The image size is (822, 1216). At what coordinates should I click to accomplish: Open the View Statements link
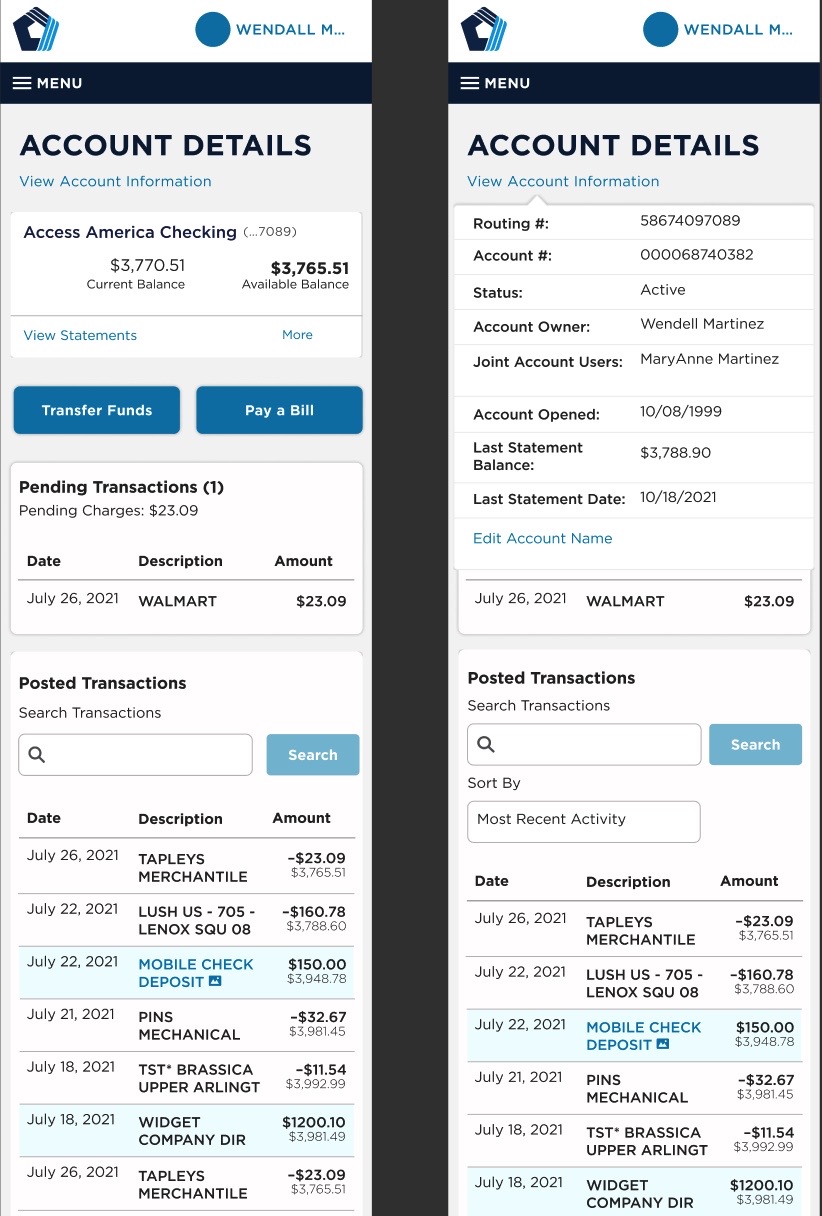coord(80,335)
